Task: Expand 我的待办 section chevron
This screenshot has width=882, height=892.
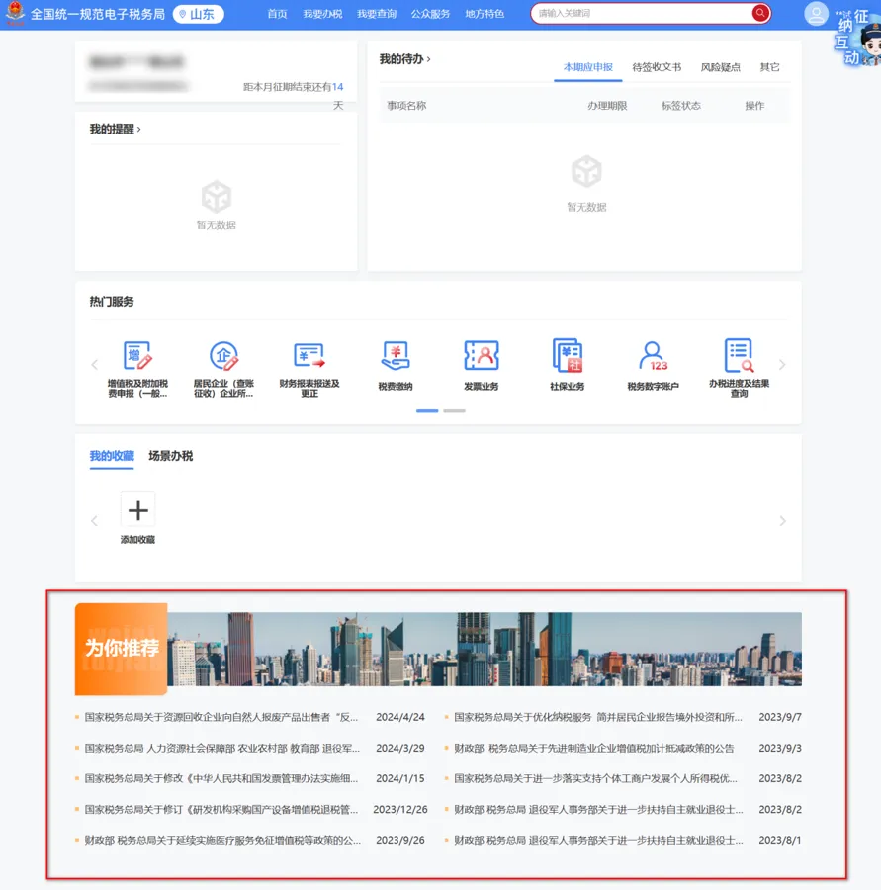Action: click(428, 59)
